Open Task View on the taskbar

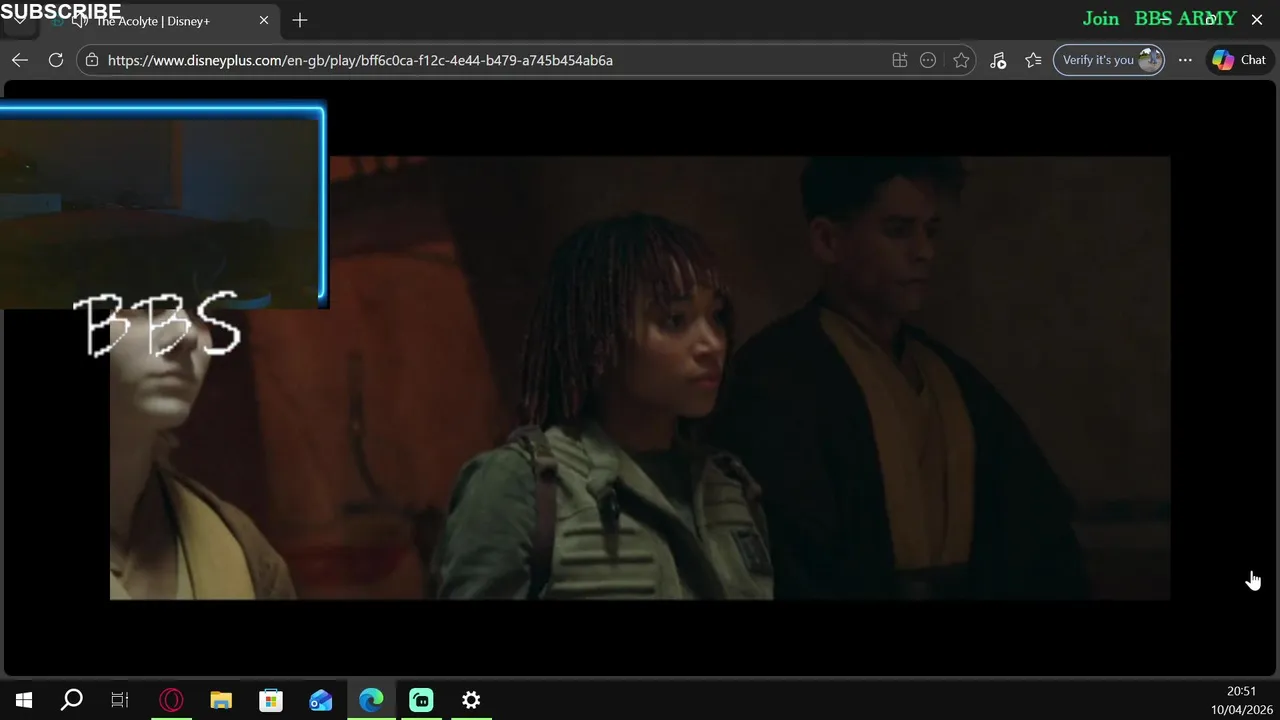[x=120, y=700]
